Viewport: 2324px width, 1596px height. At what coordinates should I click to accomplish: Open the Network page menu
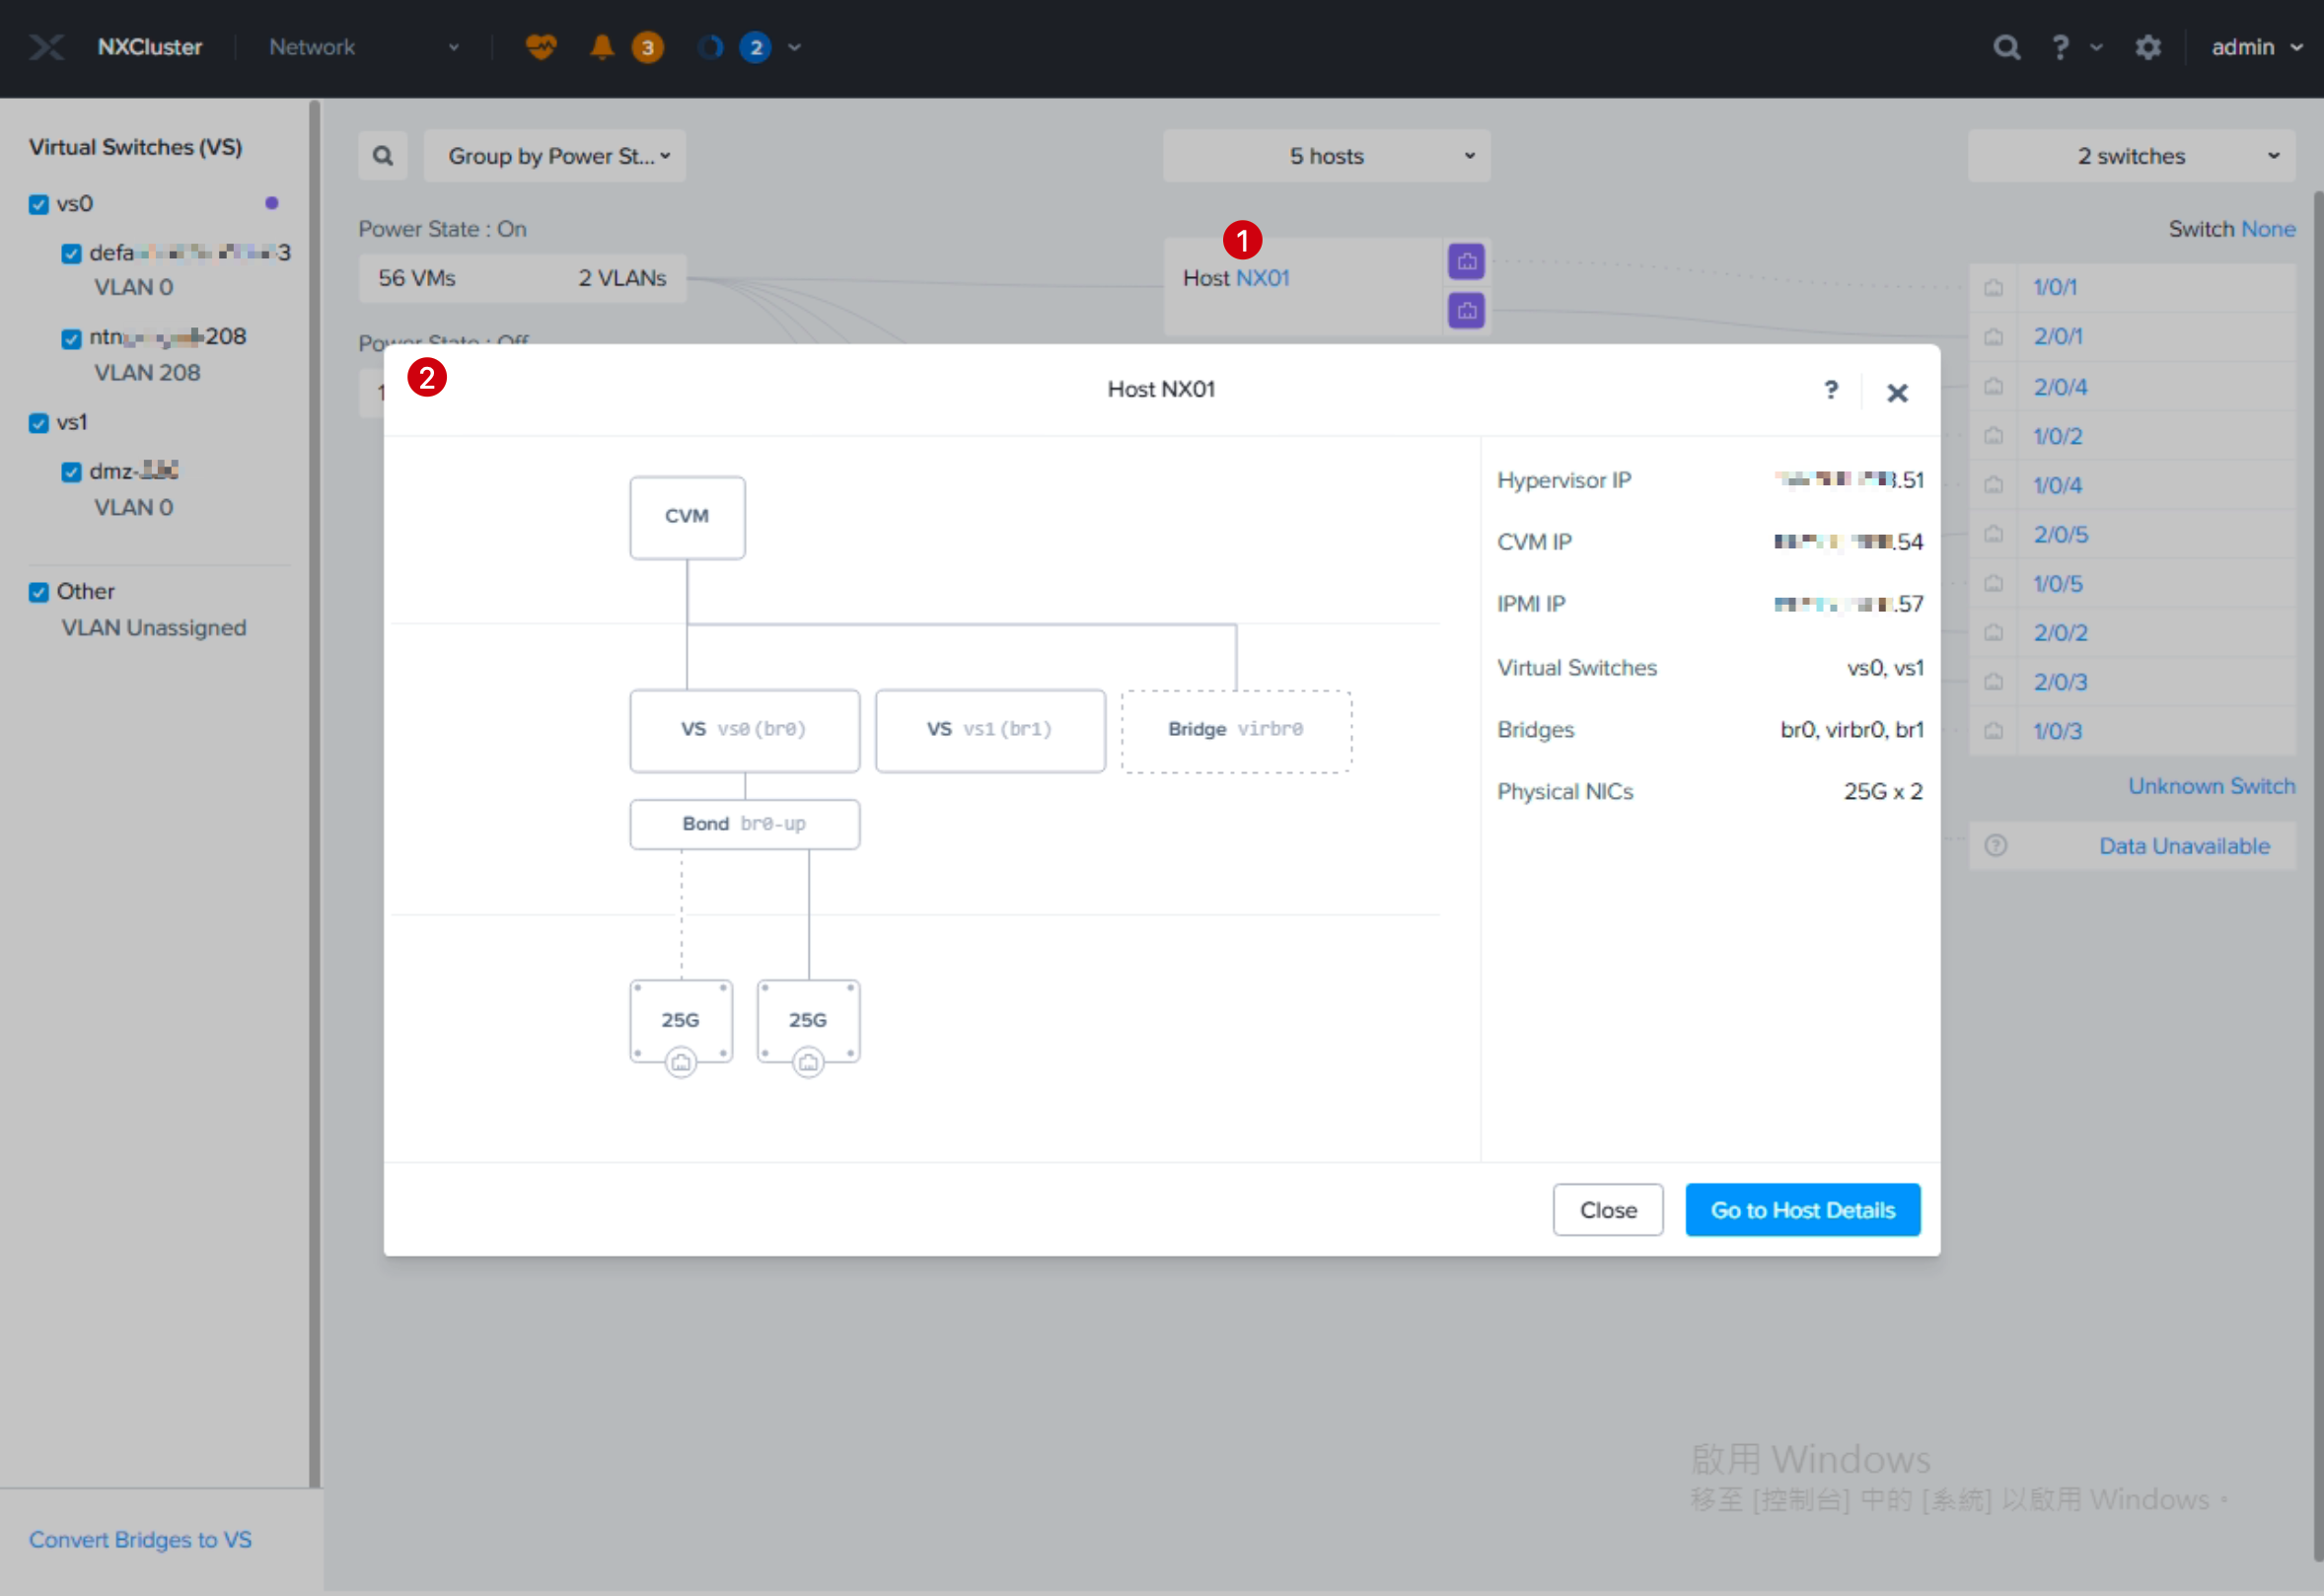click(364, 47)
